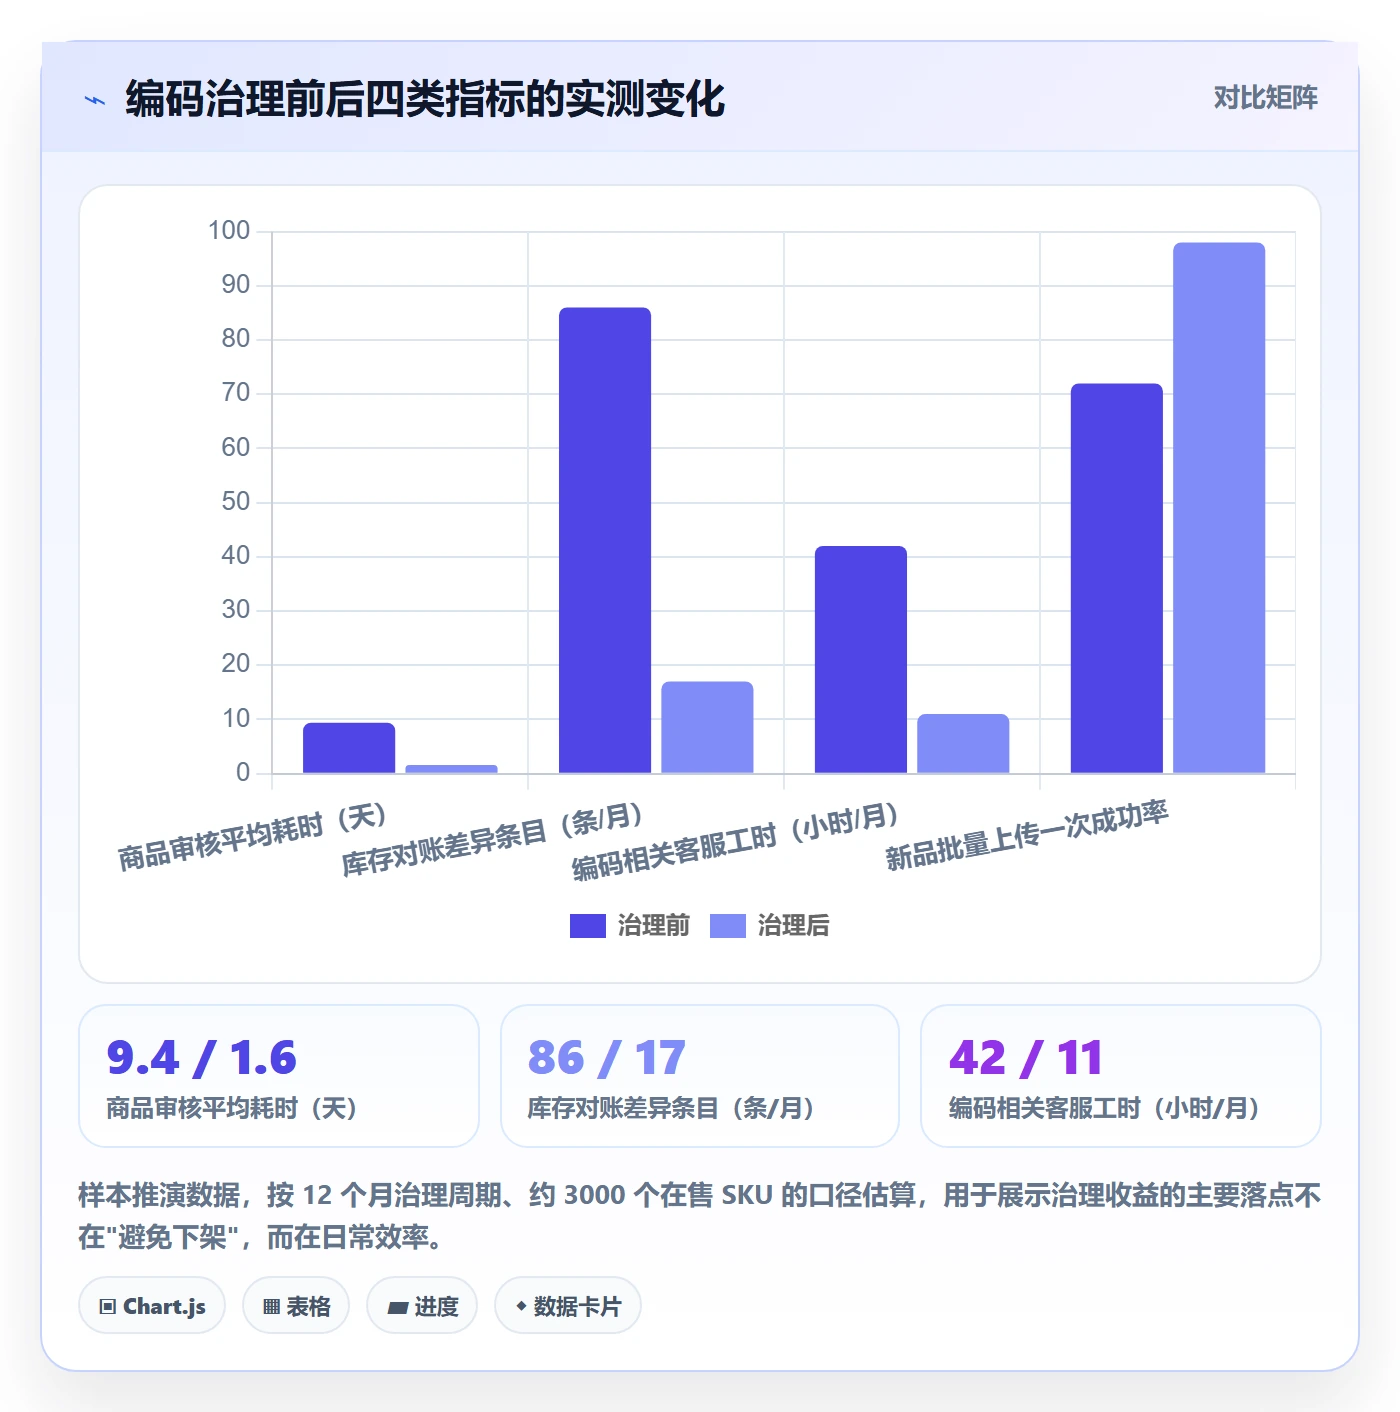Click the slanted axis label 商品审核平均耗时（天）

(x=254, y=837)
